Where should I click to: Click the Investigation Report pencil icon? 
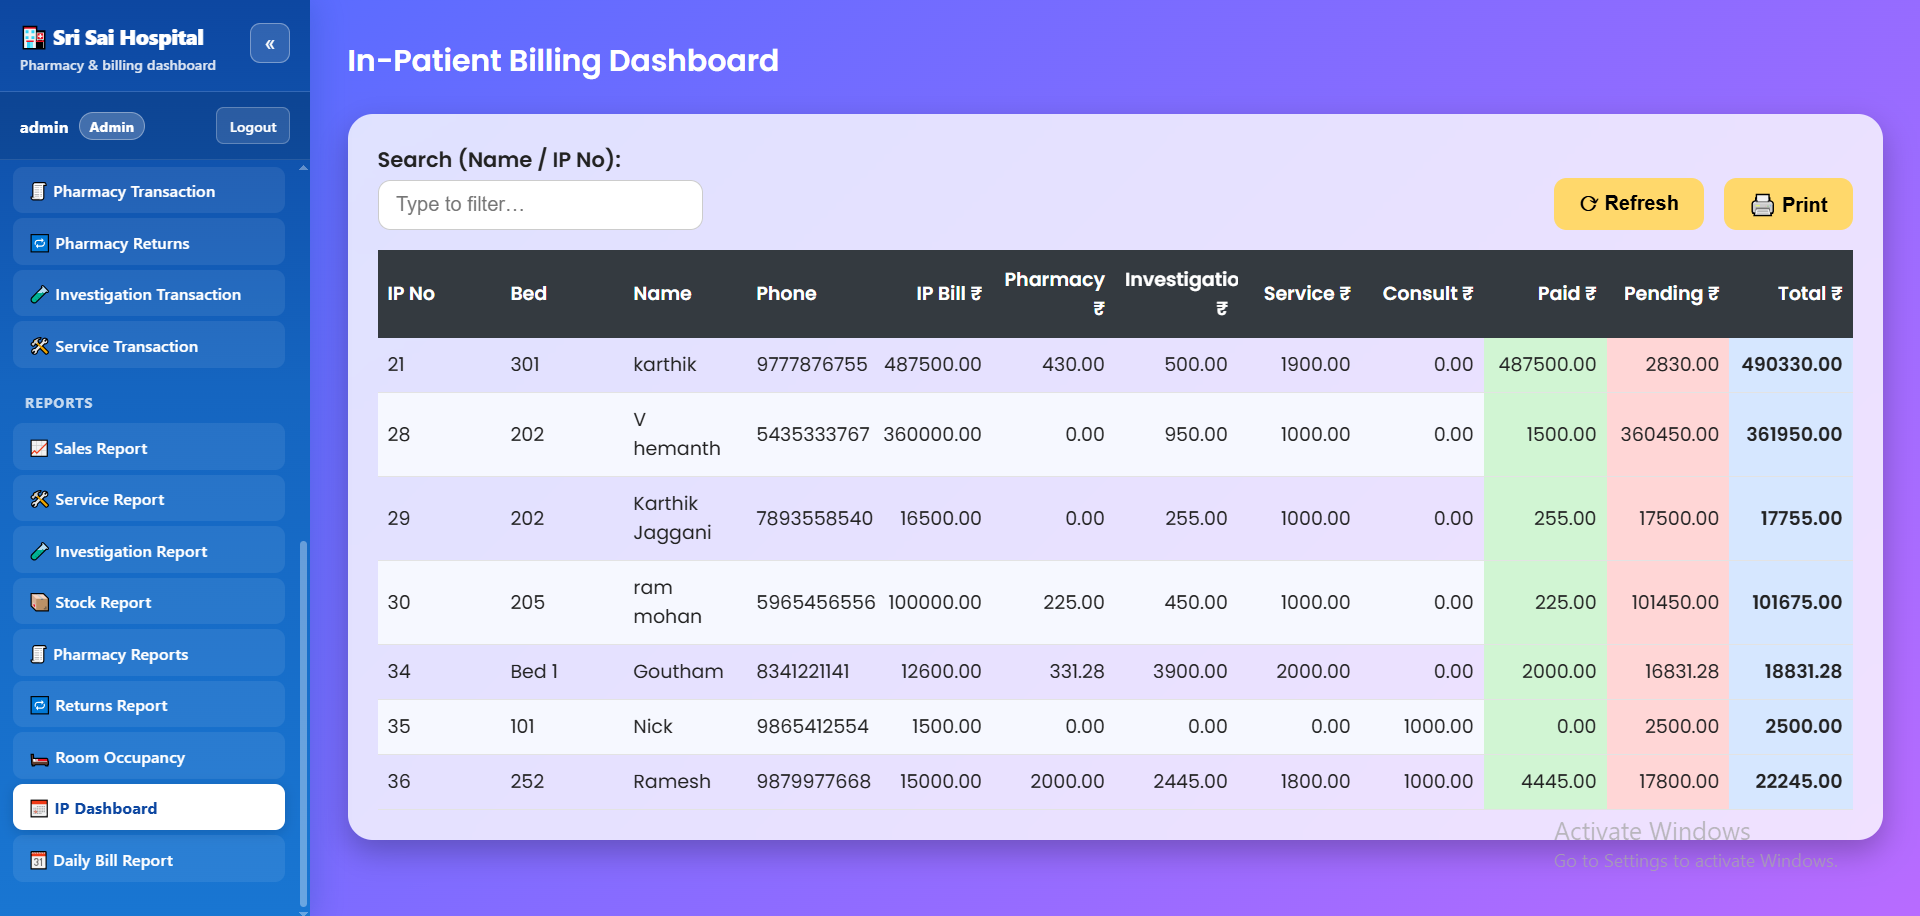(x=39, y=551)
